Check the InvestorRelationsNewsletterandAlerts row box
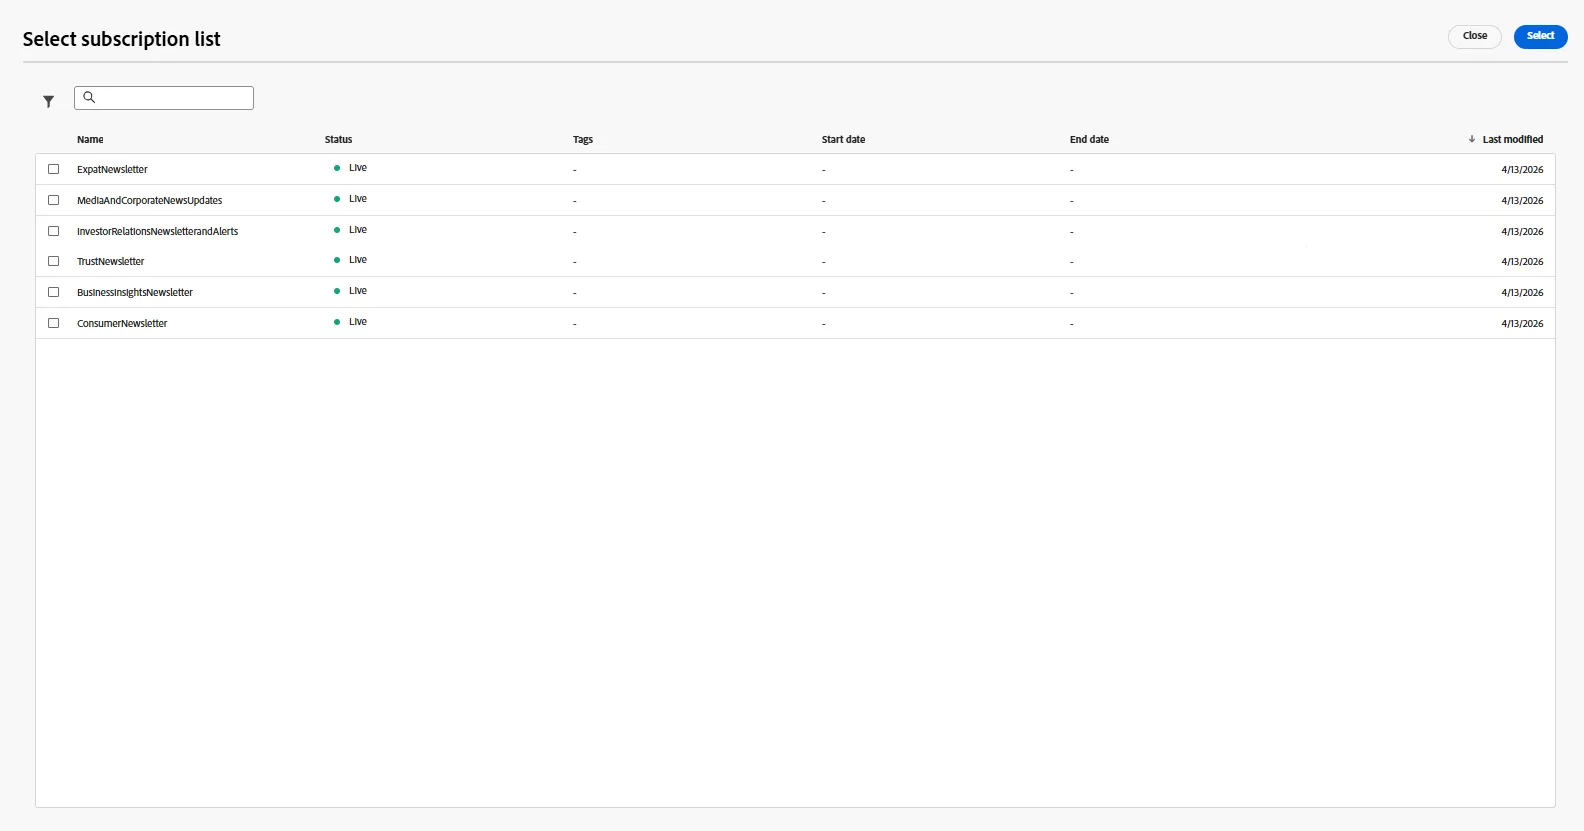Viewport: 1584px width, 831px height. tap(54, 231)
